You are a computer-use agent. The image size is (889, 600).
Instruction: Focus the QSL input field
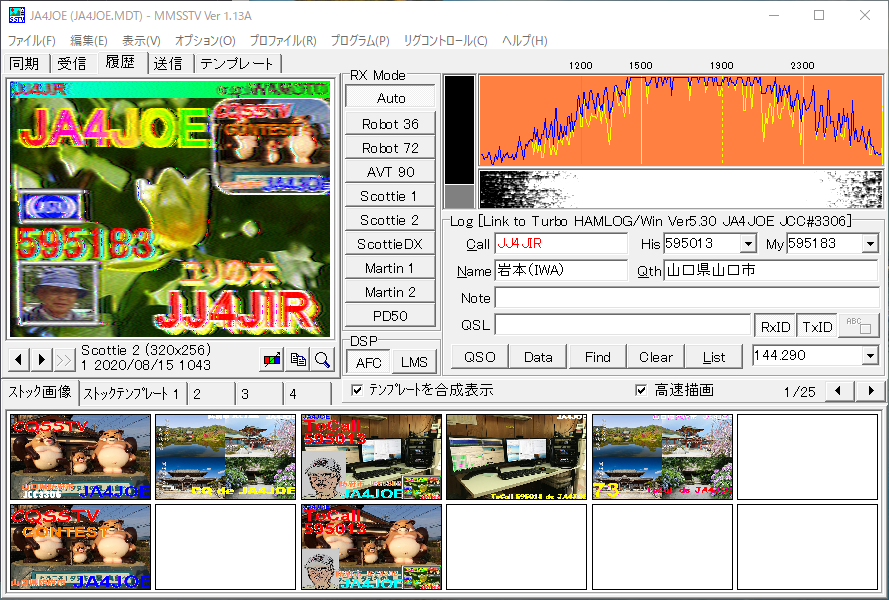click(x=623, y=325)
